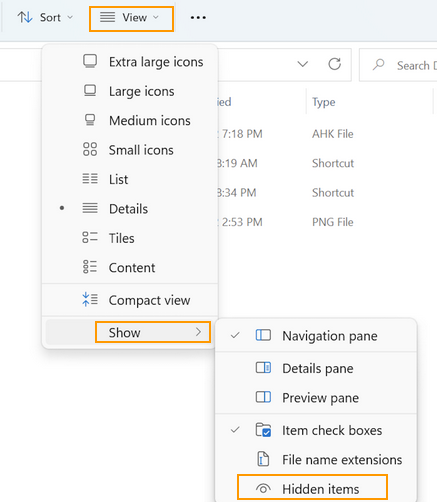Click the Preview pane layout icon
The image size is (437, 502).
tap(263, 397)
